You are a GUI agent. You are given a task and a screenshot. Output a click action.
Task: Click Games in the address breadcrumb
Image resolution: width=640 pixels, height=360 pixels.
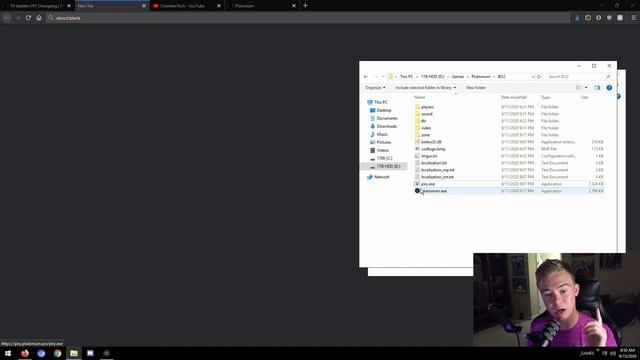pyautogui.click(x=458, y=77)
